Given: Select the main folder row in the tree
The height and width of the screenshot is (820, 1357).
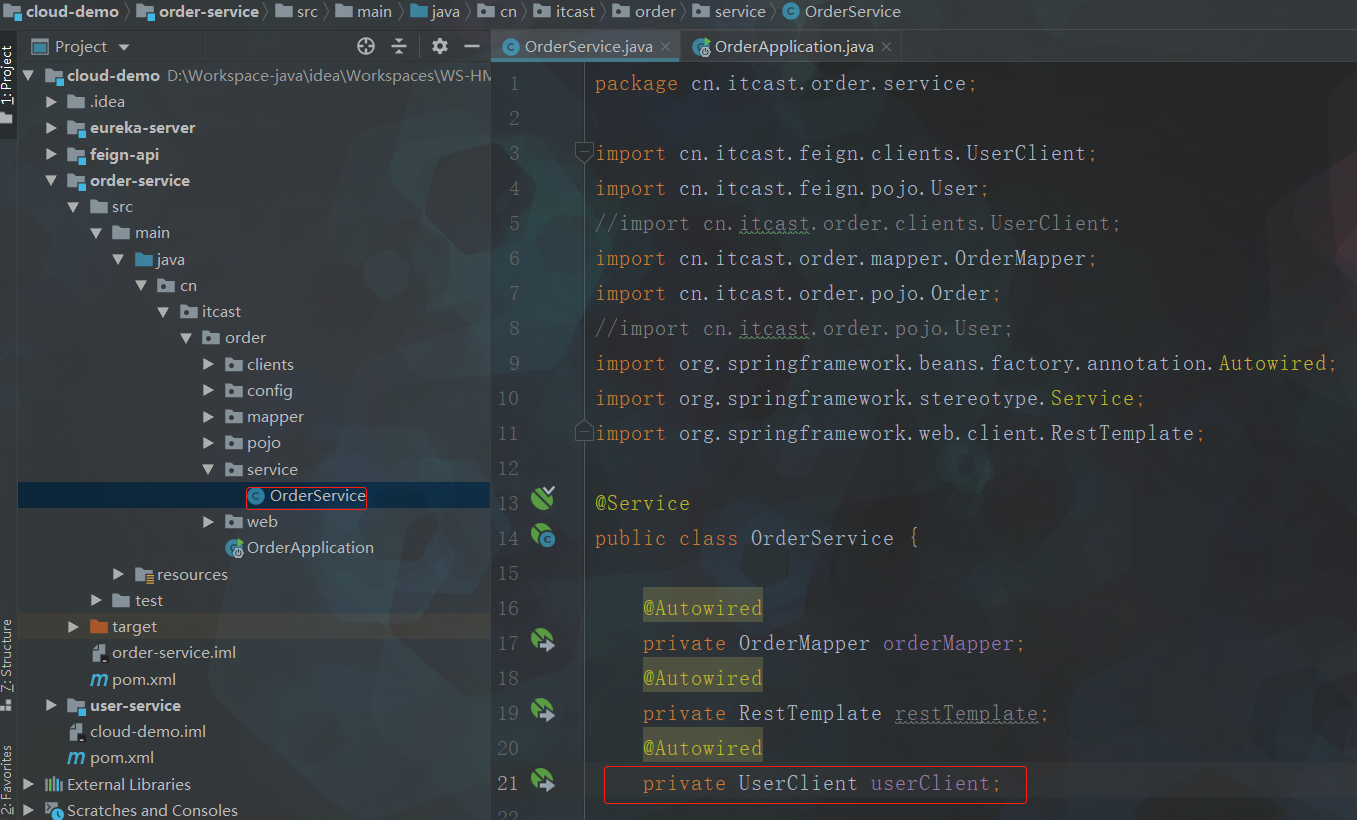Looking at the screenshot, I should point(254,233).
